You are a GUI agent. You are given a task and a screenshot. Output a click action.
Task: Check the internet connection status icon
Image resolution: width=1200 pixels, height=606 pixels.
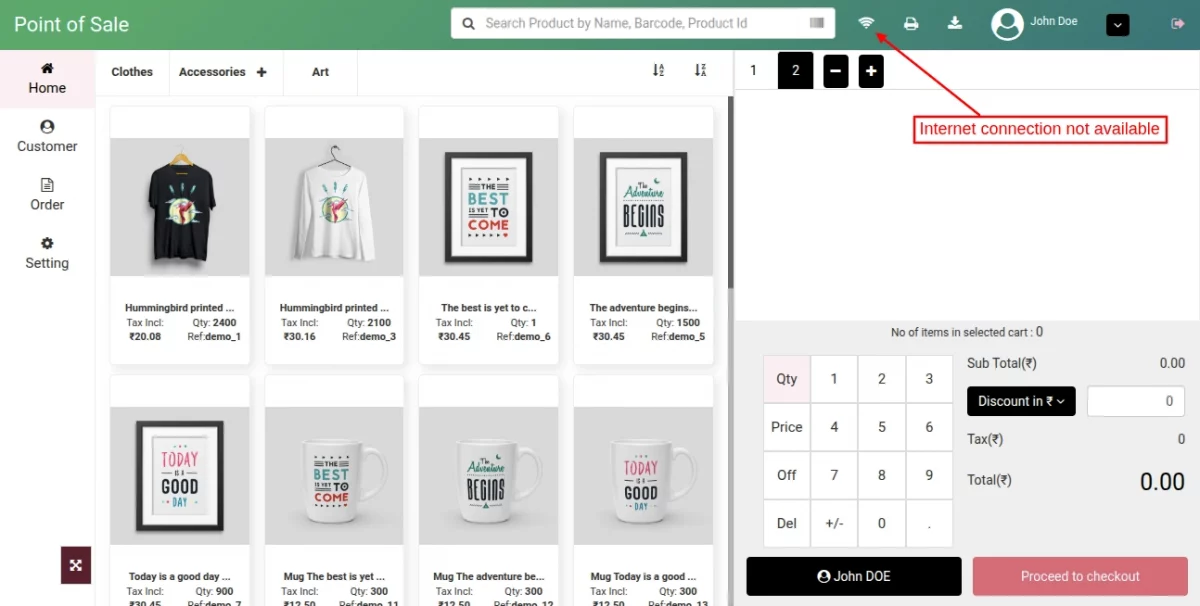(866, 21)
